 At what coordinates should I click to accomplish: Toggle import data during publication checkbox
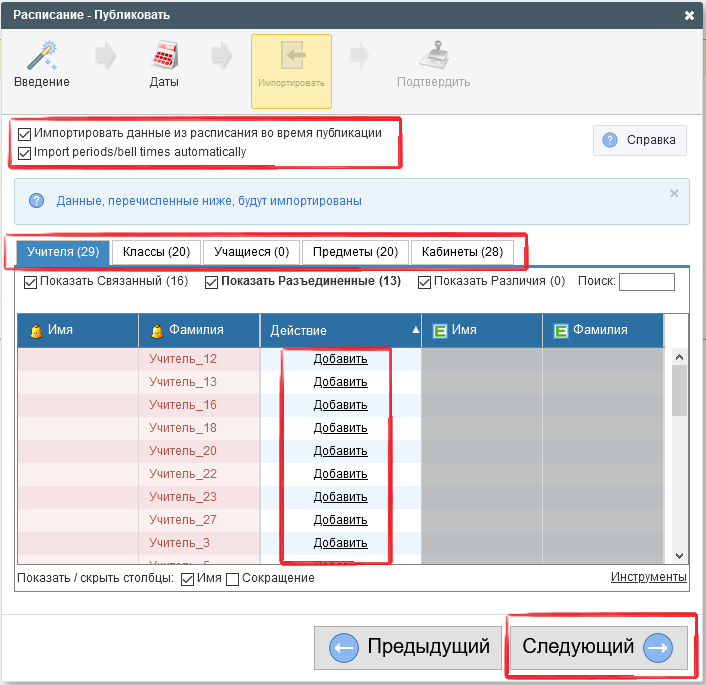(25, 133)
